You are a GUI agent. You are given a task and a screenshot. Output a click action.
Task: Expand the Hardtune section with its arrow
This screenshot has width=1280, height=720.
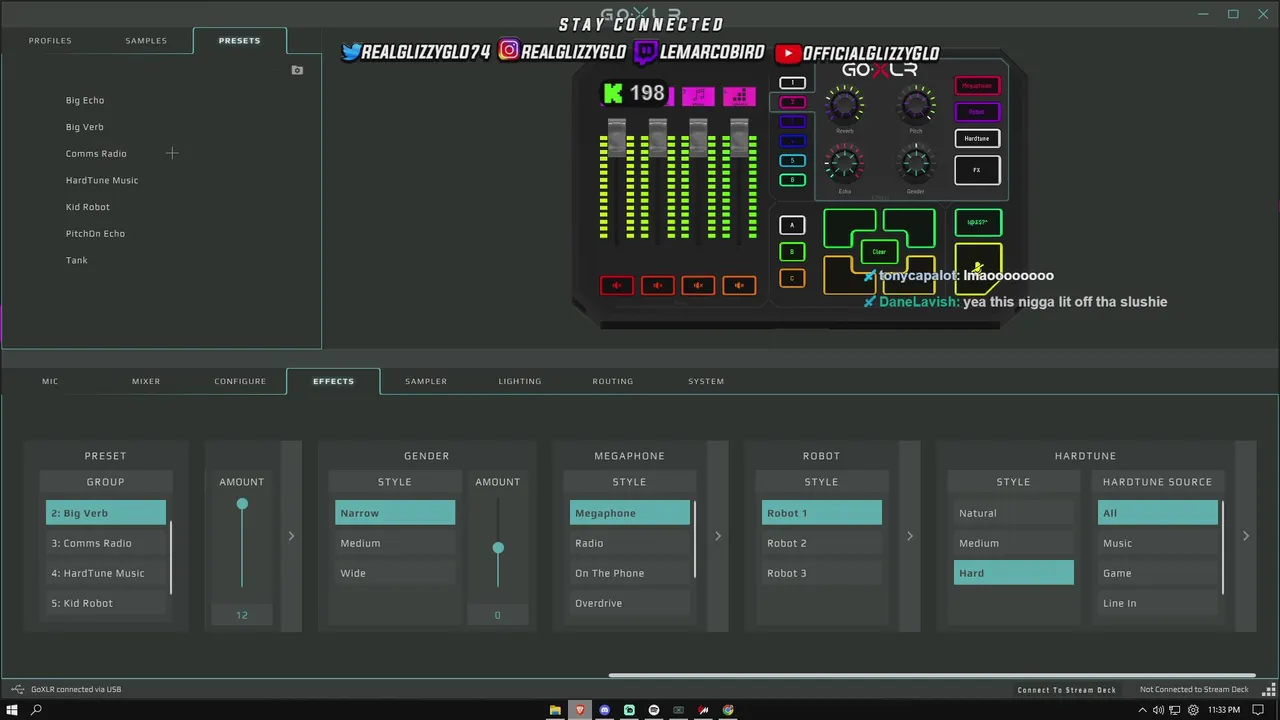(1245, 536)
